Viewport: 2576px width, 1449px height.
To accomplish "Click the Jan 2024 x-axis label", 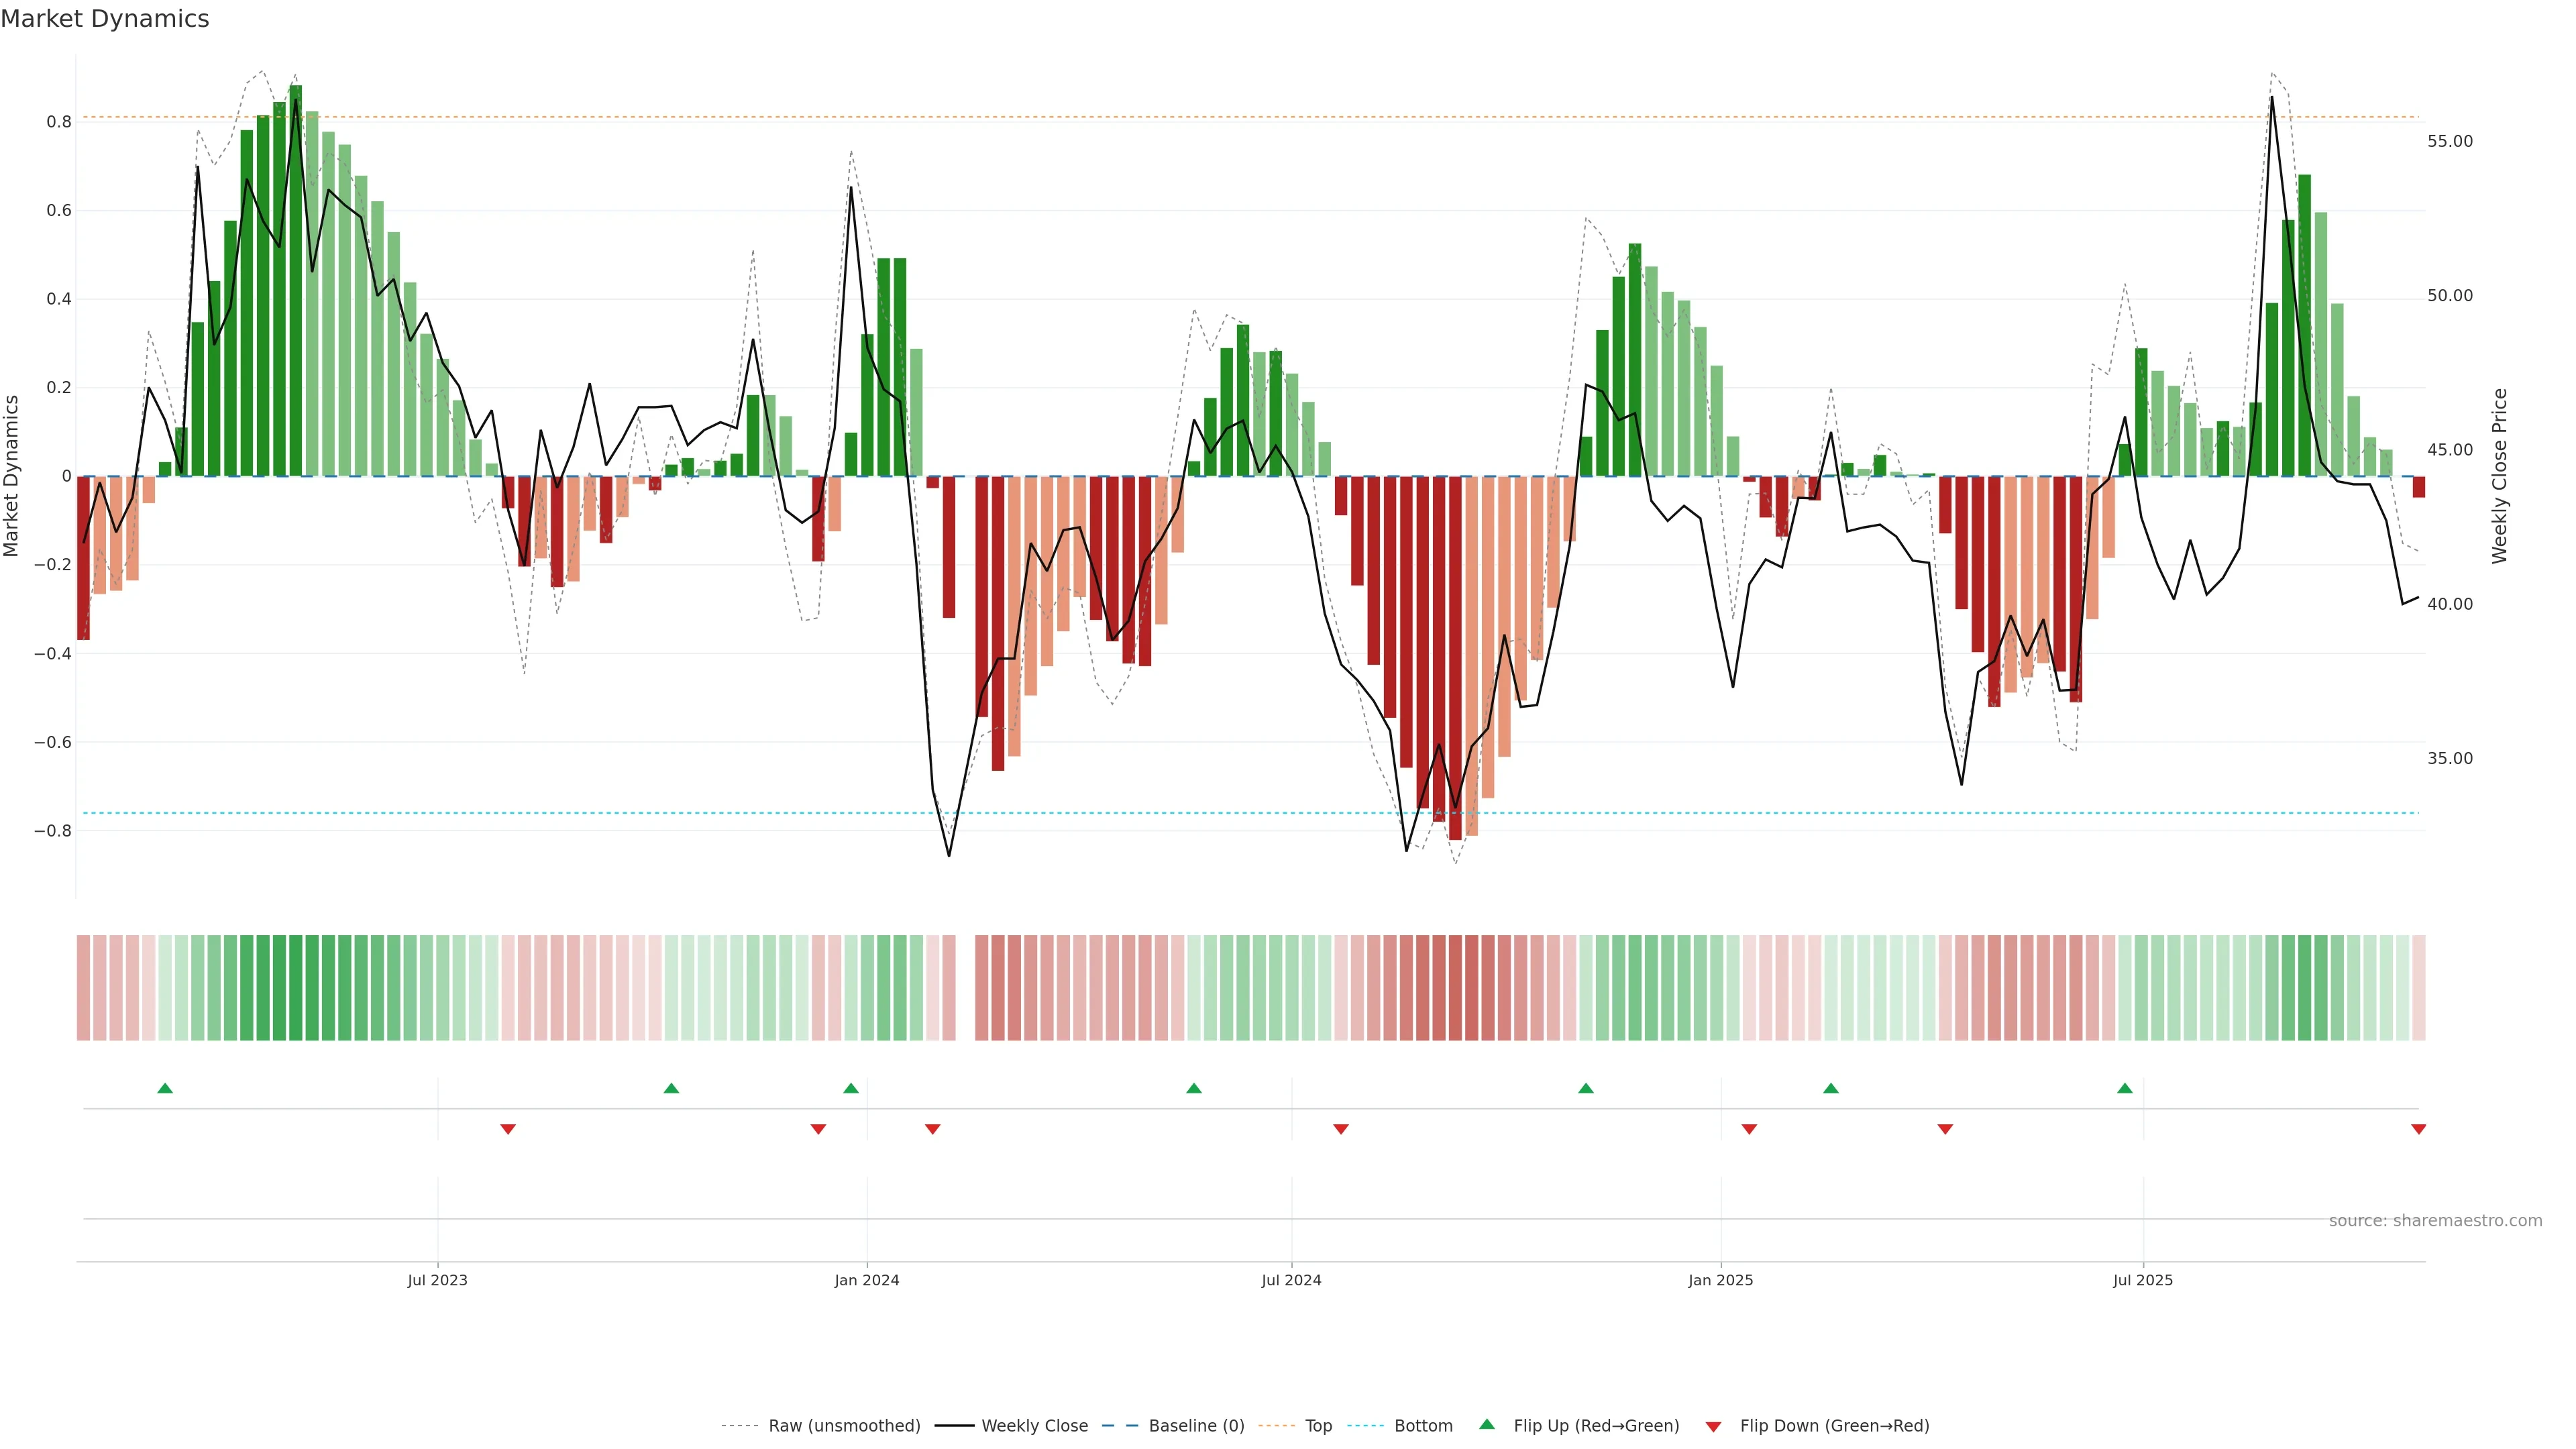I will click(867, 1280).
